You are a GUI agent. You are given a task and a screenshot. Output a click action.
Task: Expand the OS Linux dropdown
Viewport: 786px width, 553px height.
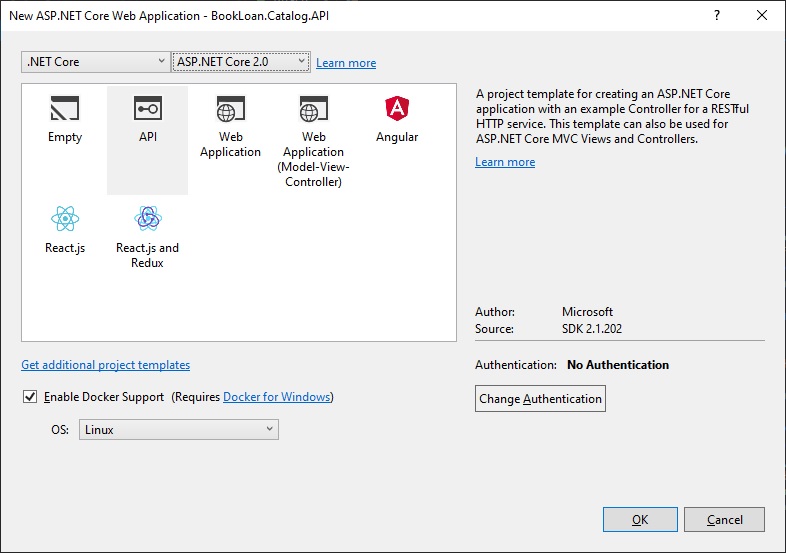(179, 430)
